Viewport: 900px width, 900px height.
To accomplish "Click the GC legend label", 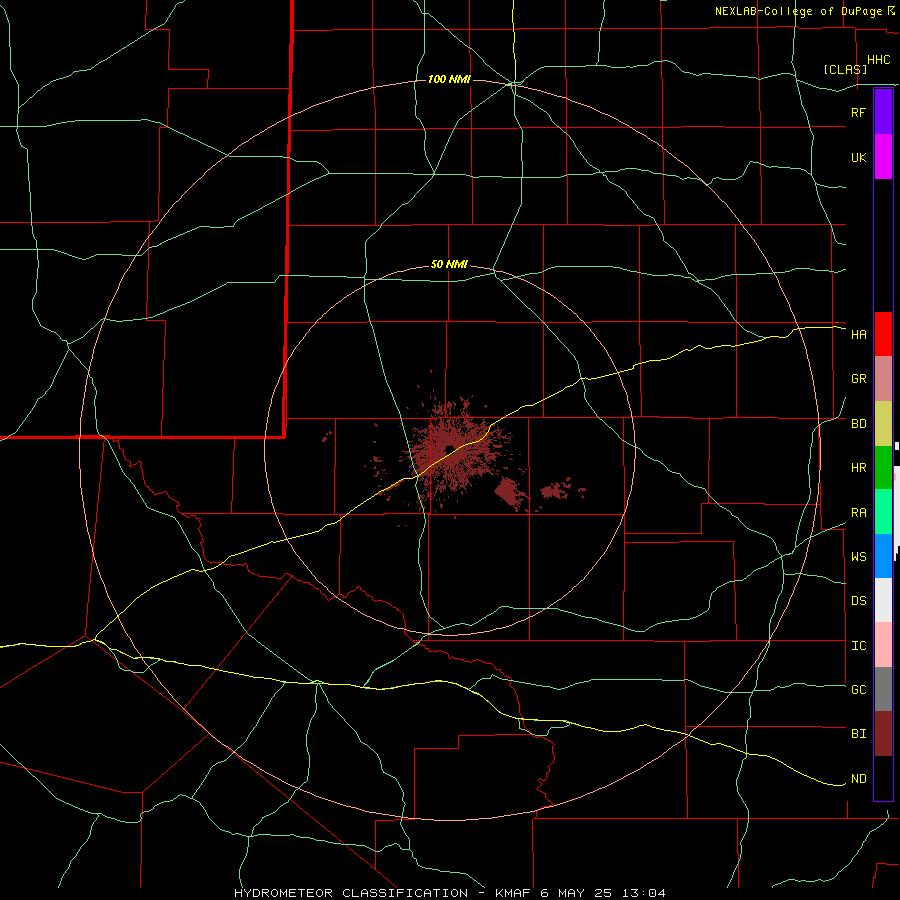I will (x=858, y=690).
